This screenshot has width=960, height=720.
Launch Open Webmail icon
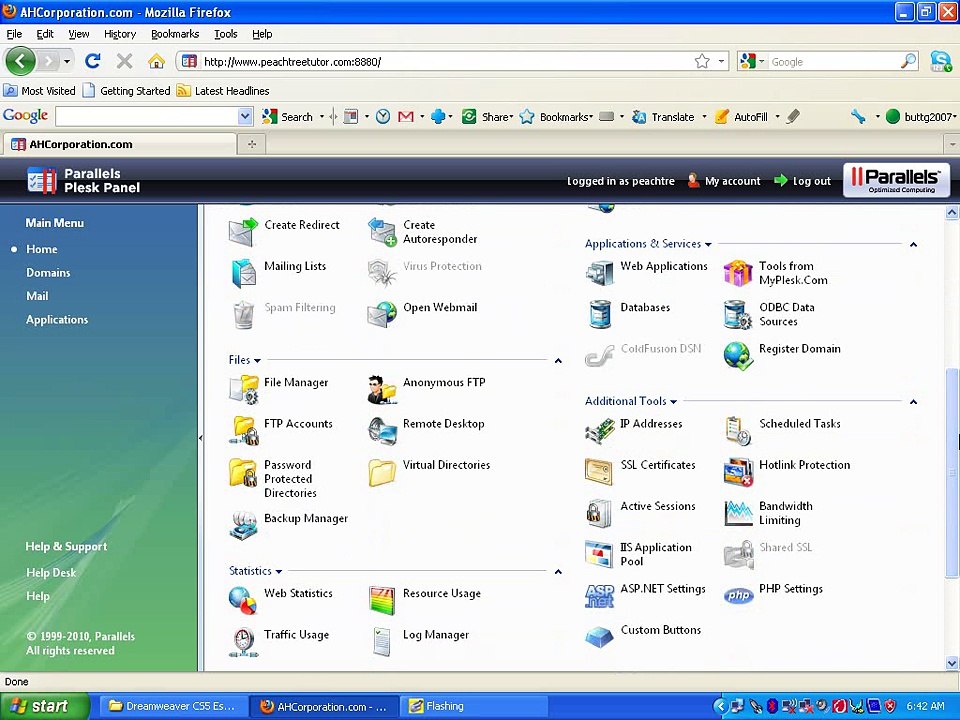point(382,314)
